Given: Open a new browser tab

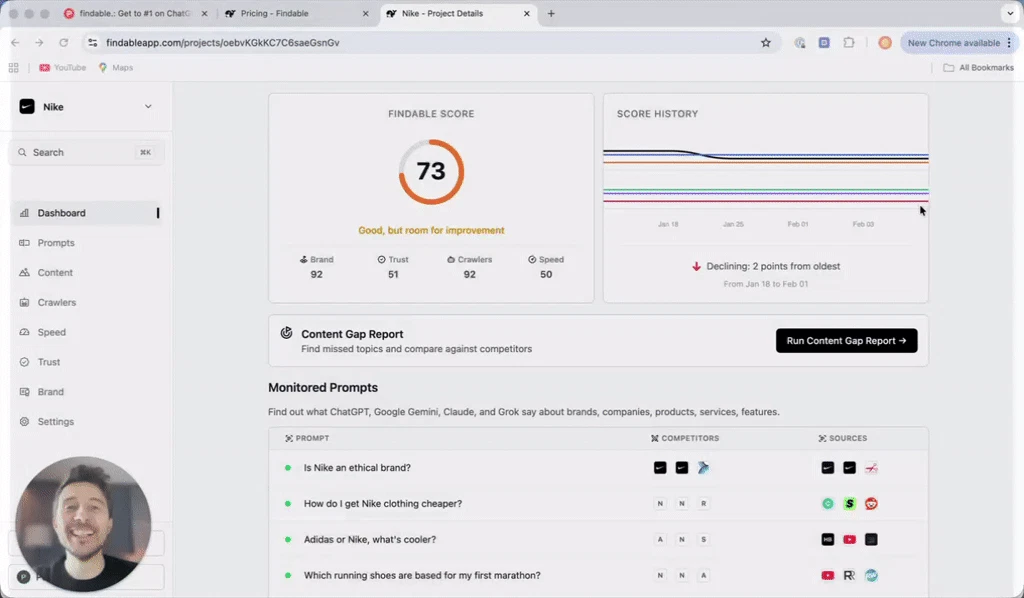Looking at the screenshot, I should point(551,13).
